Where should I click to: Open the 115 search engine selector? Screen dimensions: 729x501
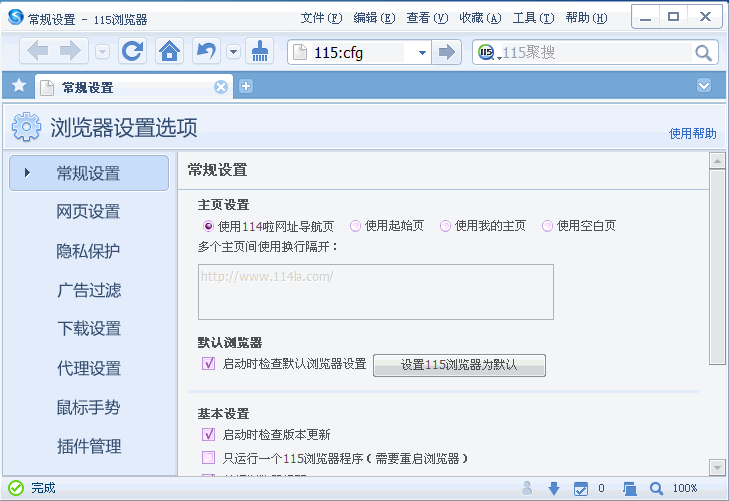click(489, 53)
